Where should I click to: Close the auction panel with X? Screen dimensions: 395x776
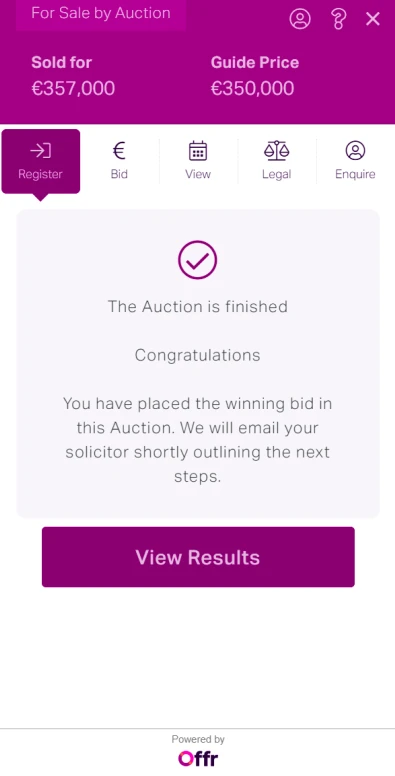click(x=373, y=19)
